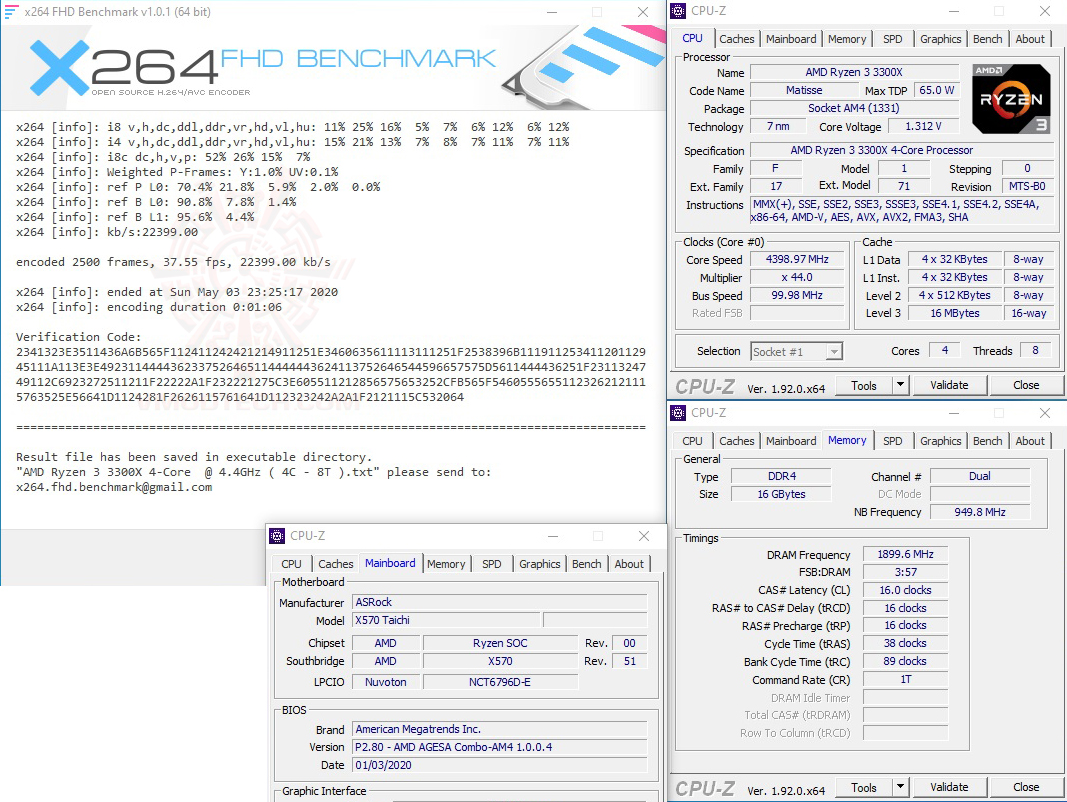This screenshot has width=1067, height=802.
Task: Click the NB Frequency value 949.8 MHz
Action: coord(980,512)
